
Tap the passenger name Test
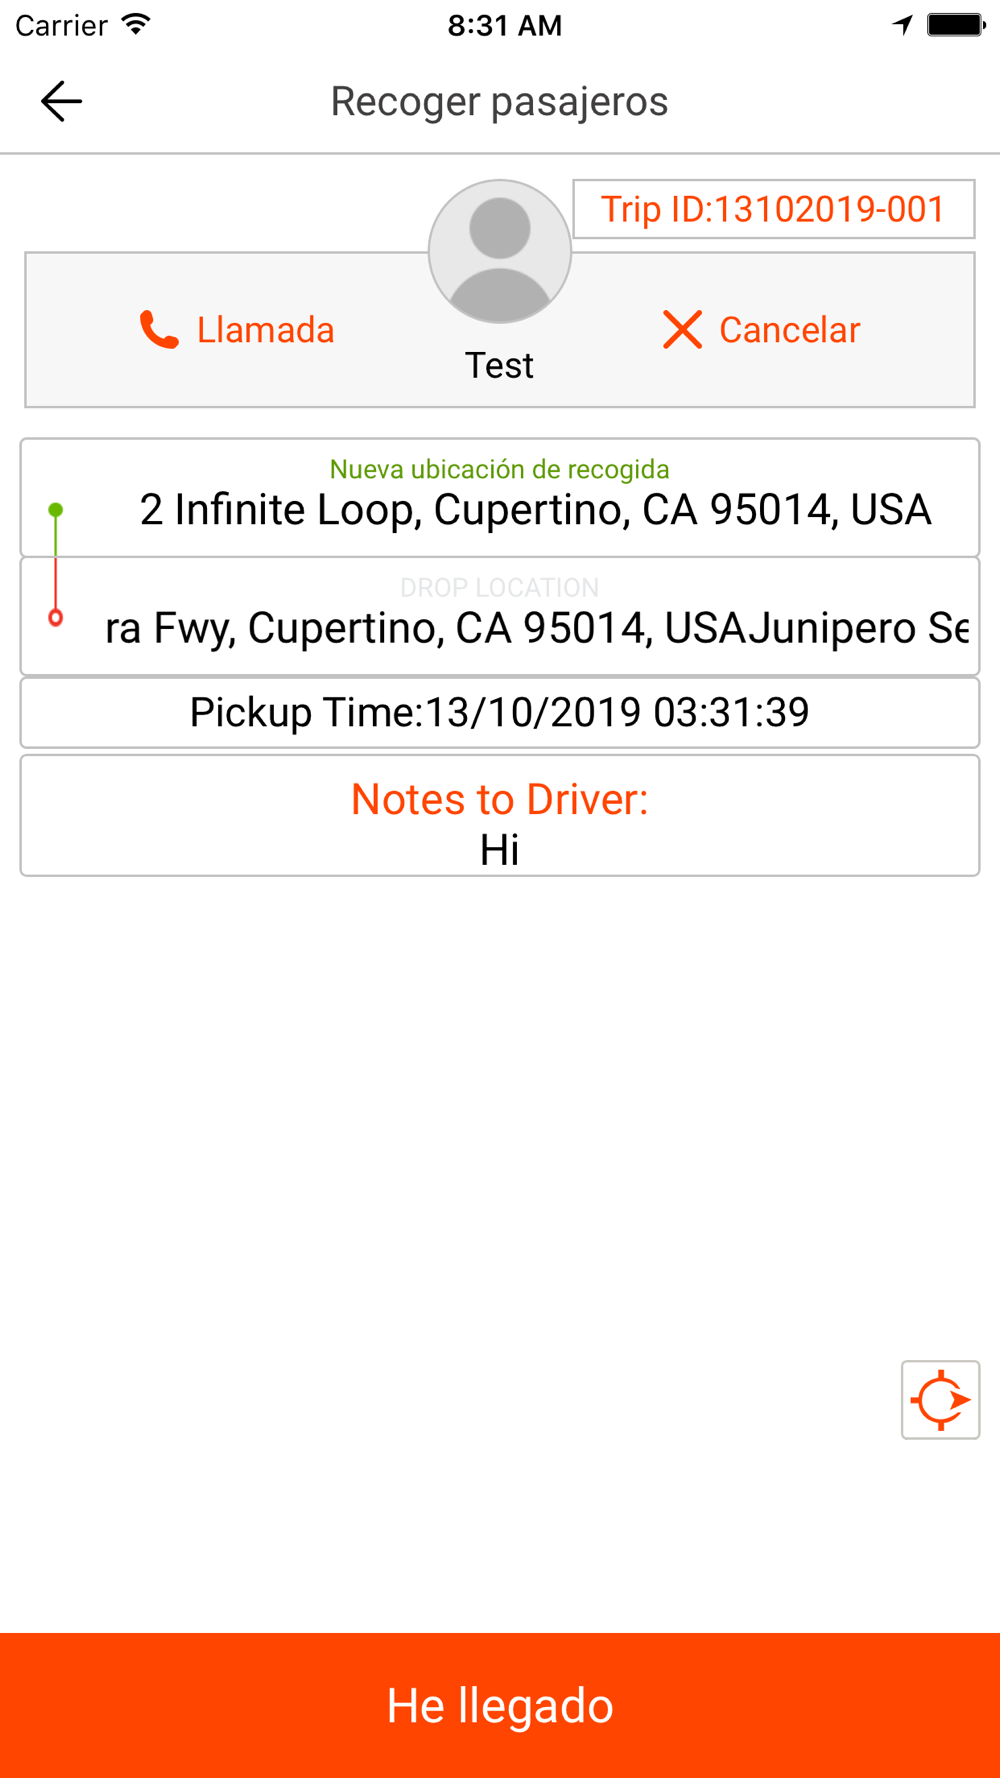point(499,365)
